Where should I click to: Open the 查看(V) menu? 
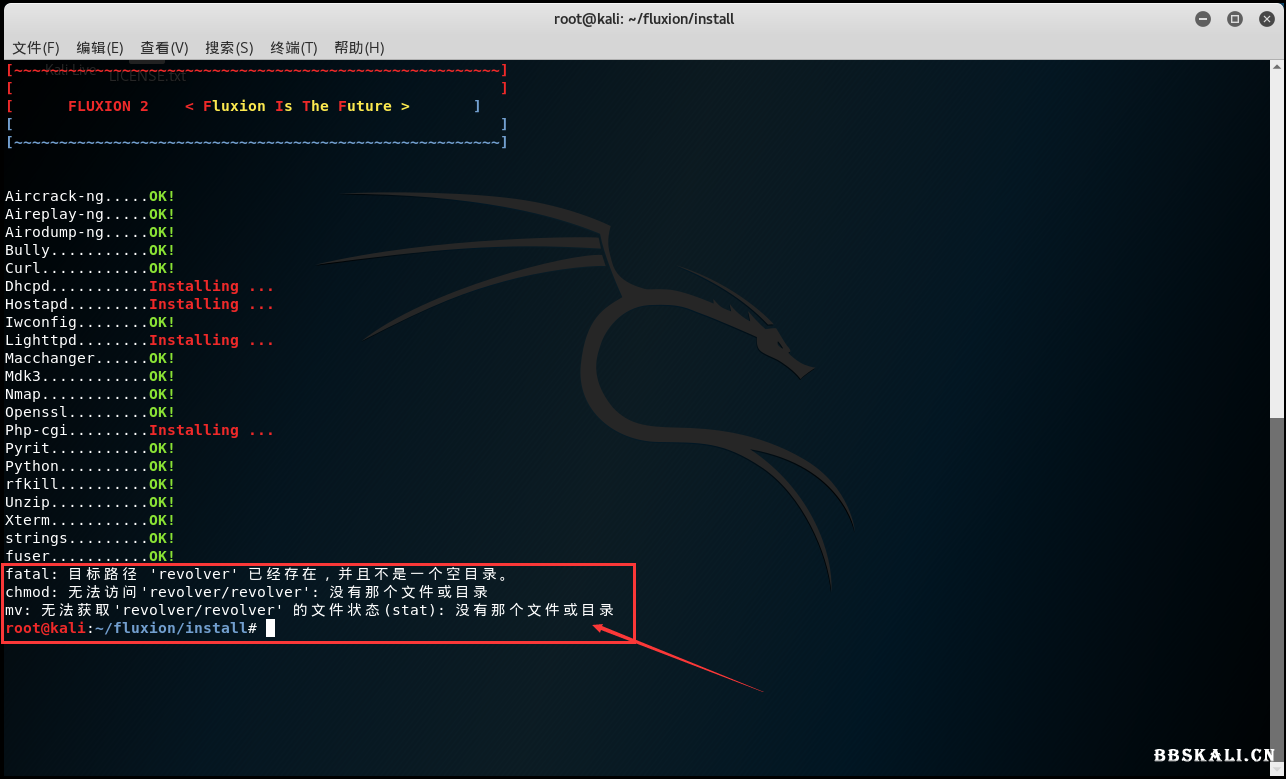[x=164, y=48]
